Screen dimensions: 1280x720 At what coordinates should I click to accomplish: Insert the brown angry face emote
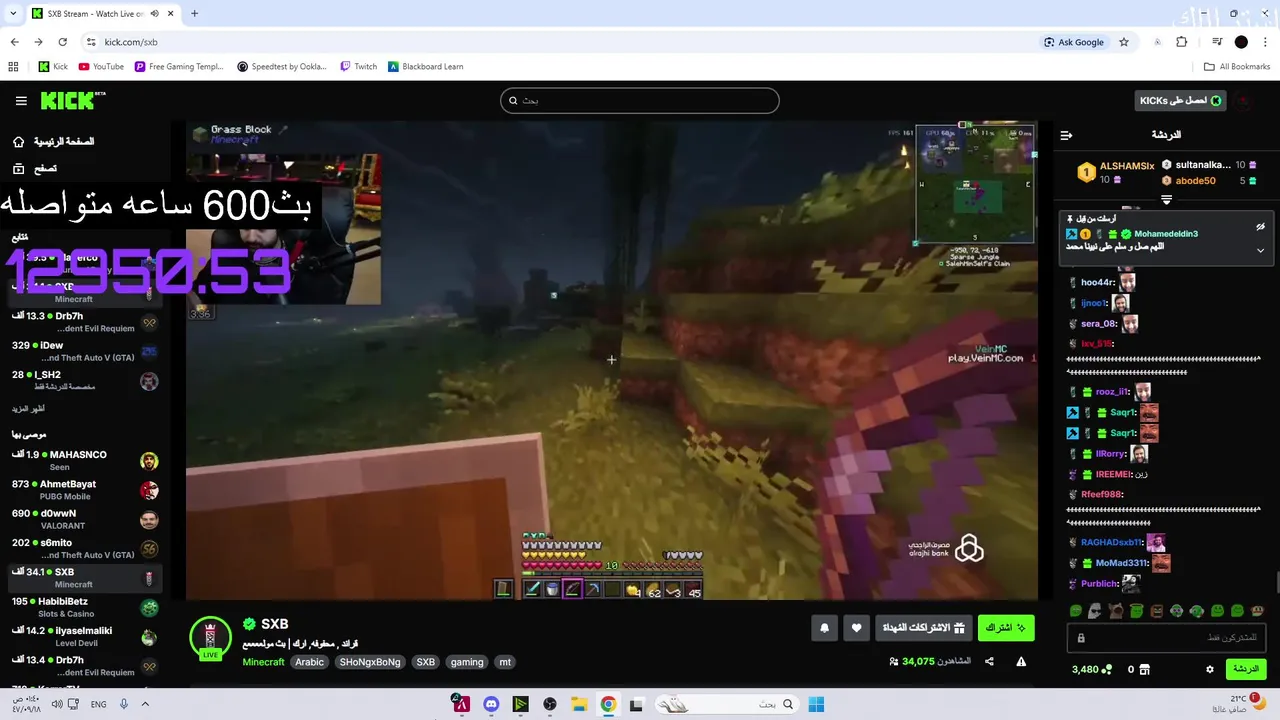click(x=1156, y=611)
